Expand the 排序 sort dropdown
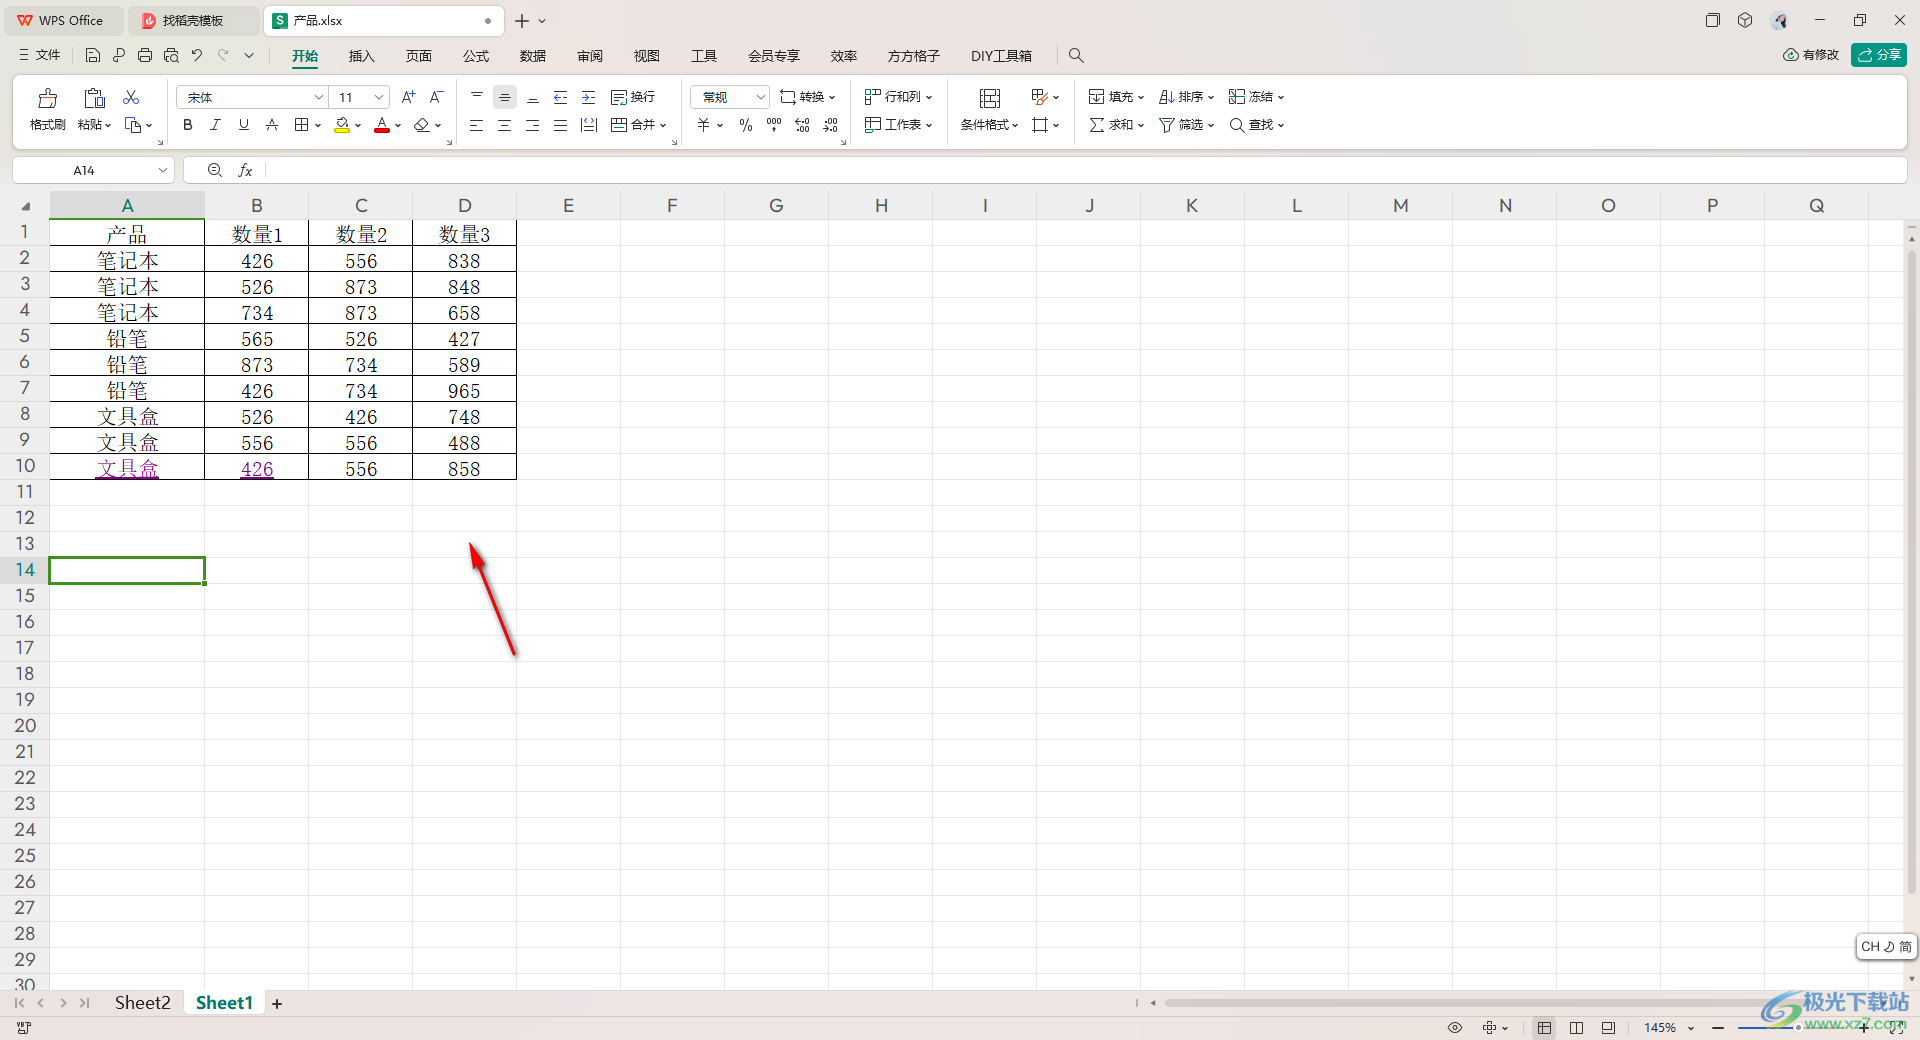This screenshot has width=1920, height=1040. coord(1211,98)
